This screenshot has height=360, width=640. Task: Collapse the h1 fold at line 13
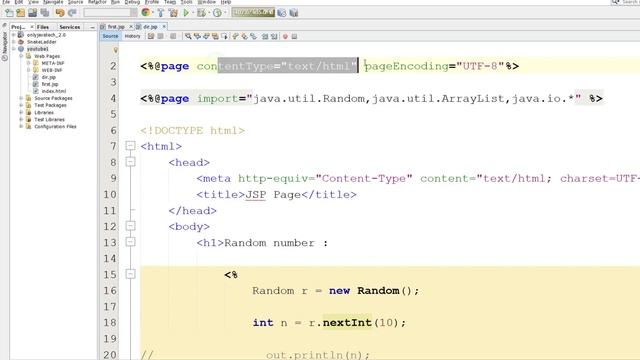click(130, 242)
